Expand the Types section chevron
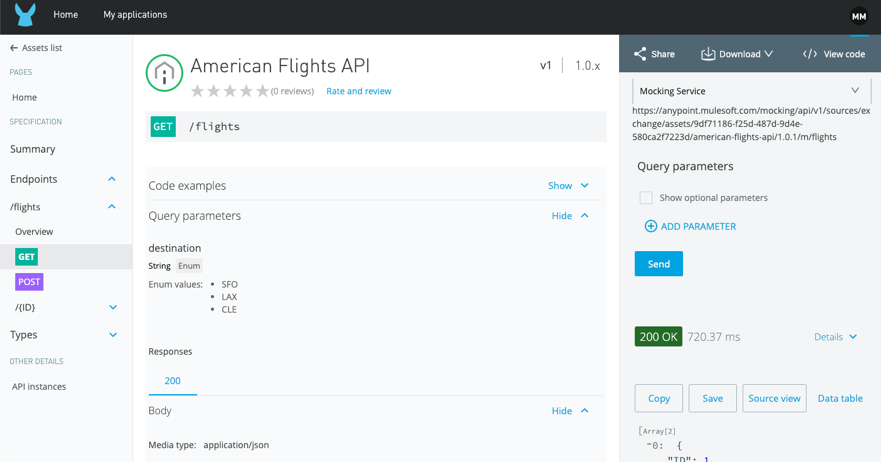The image size is (881, 462). coord(113,335)
